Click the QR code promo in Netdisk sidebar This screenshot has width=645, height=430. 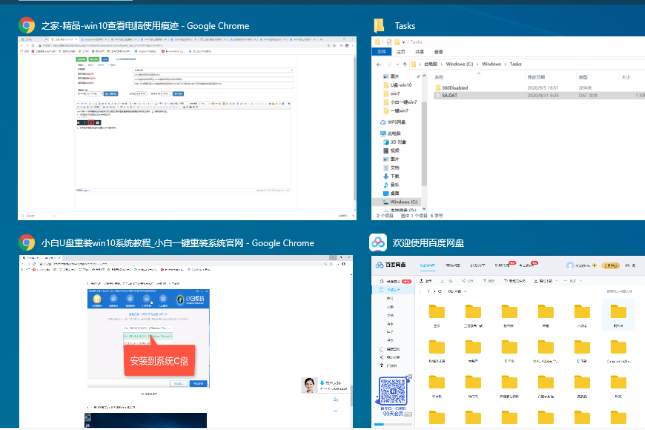tap(393, 391)
